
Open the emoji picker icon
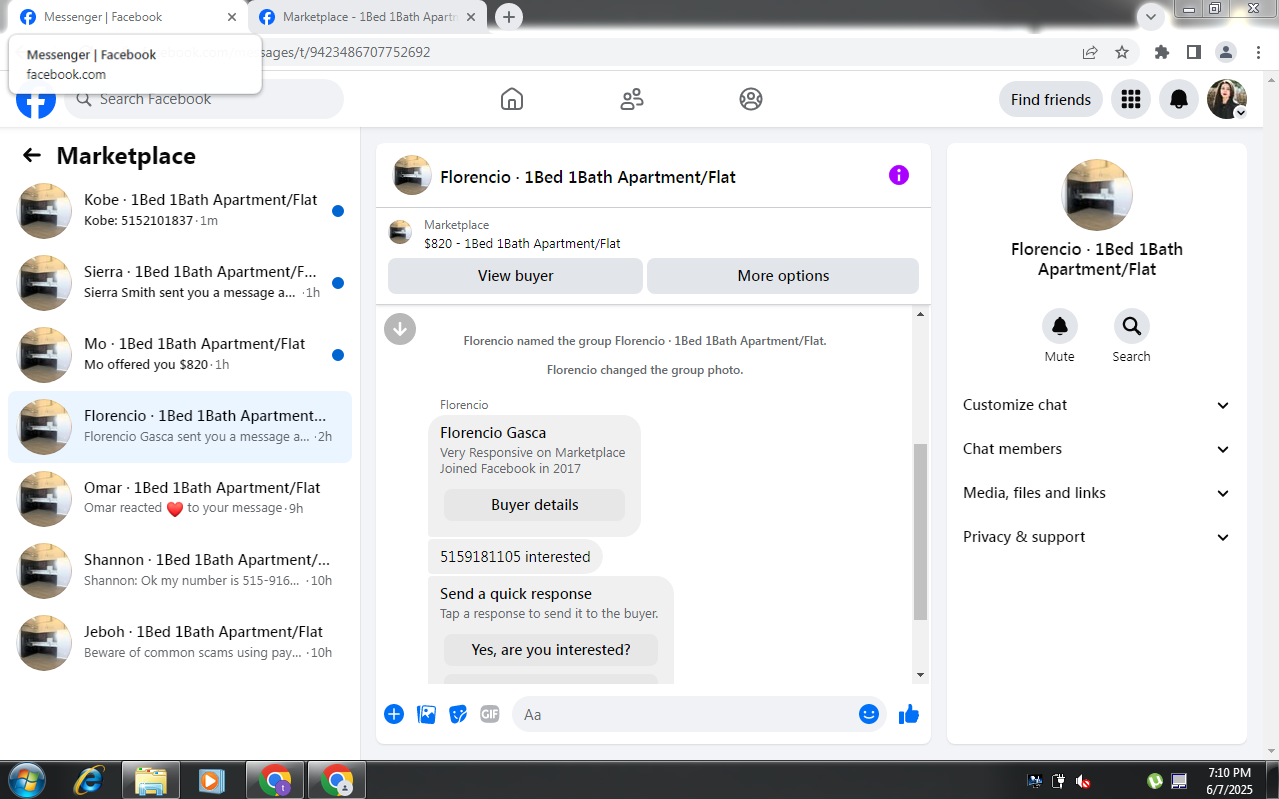tap(869, 714)
